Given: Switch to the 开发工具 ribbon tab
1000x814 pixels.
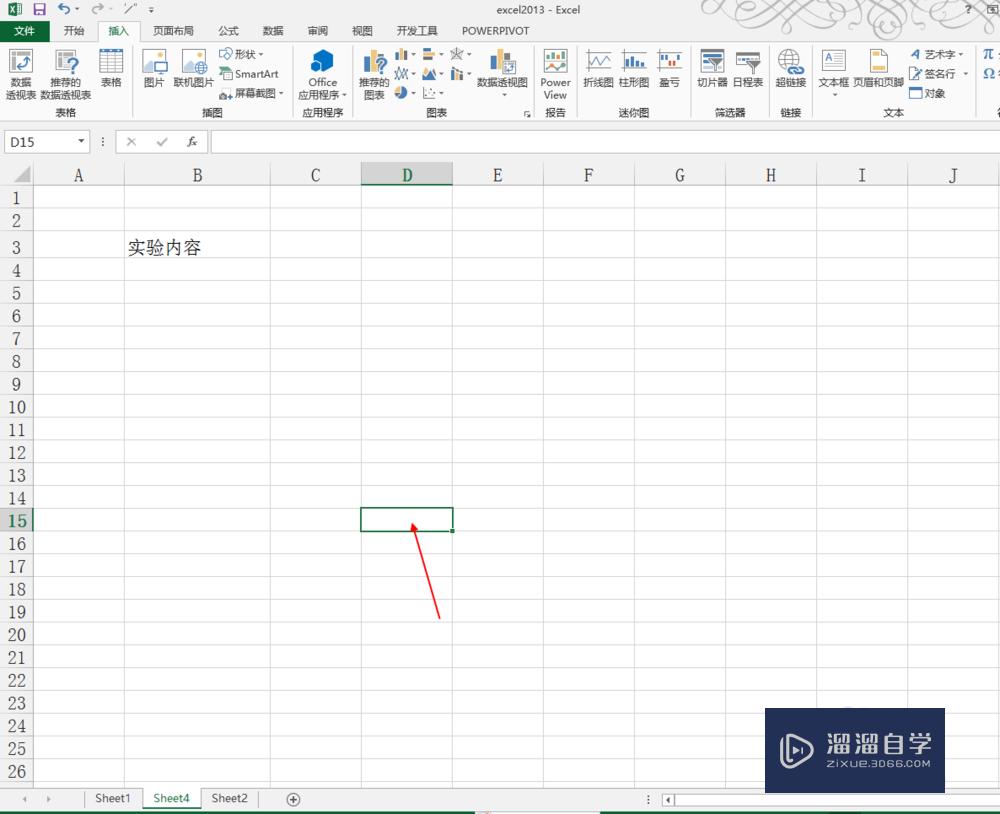Looking at the screenshot, I should (x=418, y=30).
